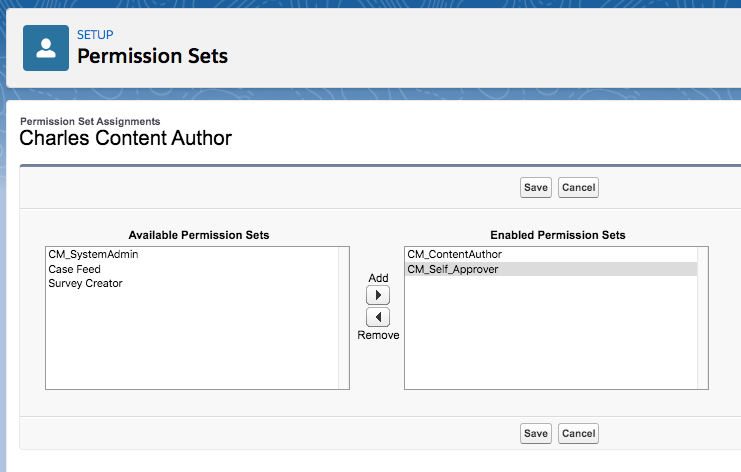The height and width of the screenshot is (472, 741).
Task: Click the Permission Sets page heading
Action: 153,56
